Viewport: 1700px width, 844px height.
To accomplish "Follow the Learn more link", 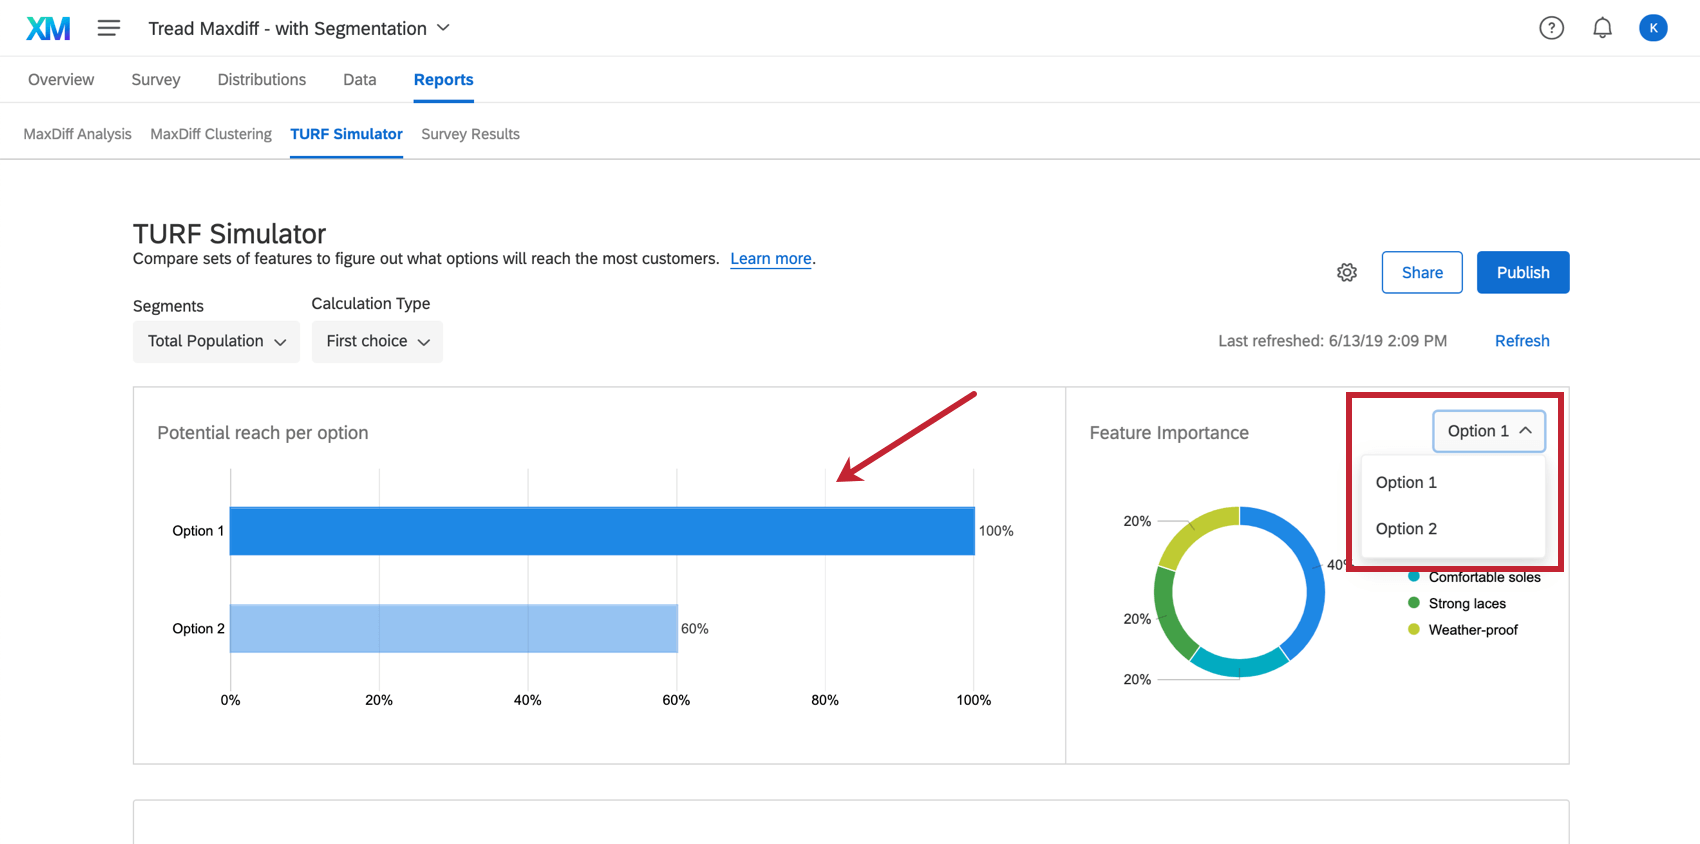I will point(770,259).
